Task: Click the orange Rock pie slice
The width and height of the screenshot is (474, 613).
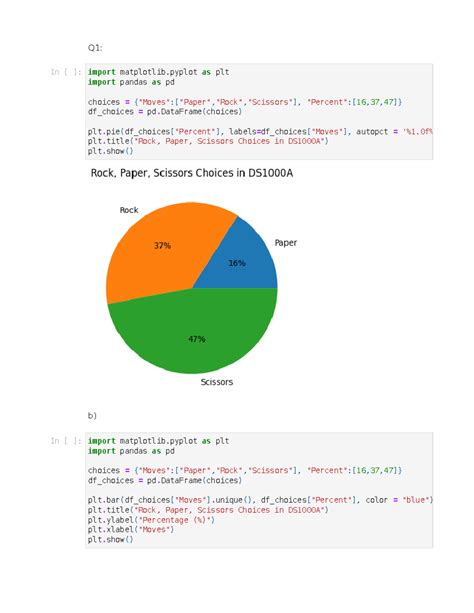Action: 156,250
